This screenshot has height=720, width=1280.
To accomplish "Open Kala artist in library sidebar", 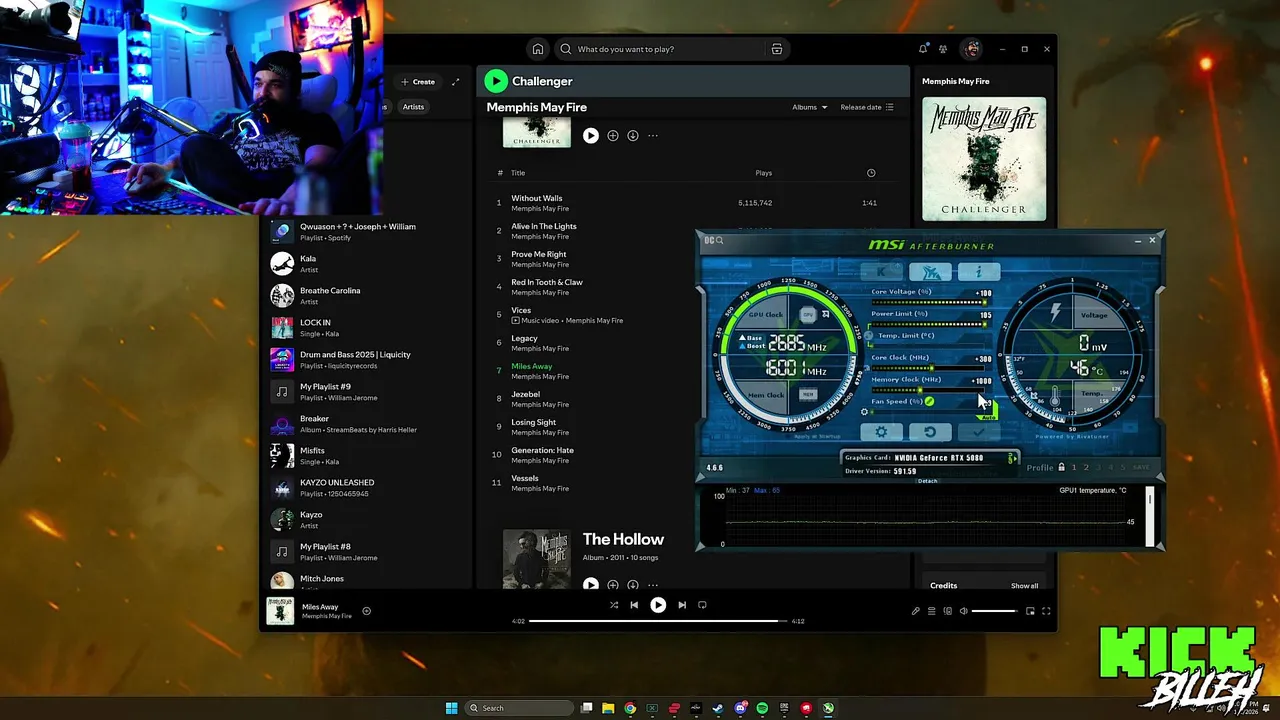I will pos(366,263).
